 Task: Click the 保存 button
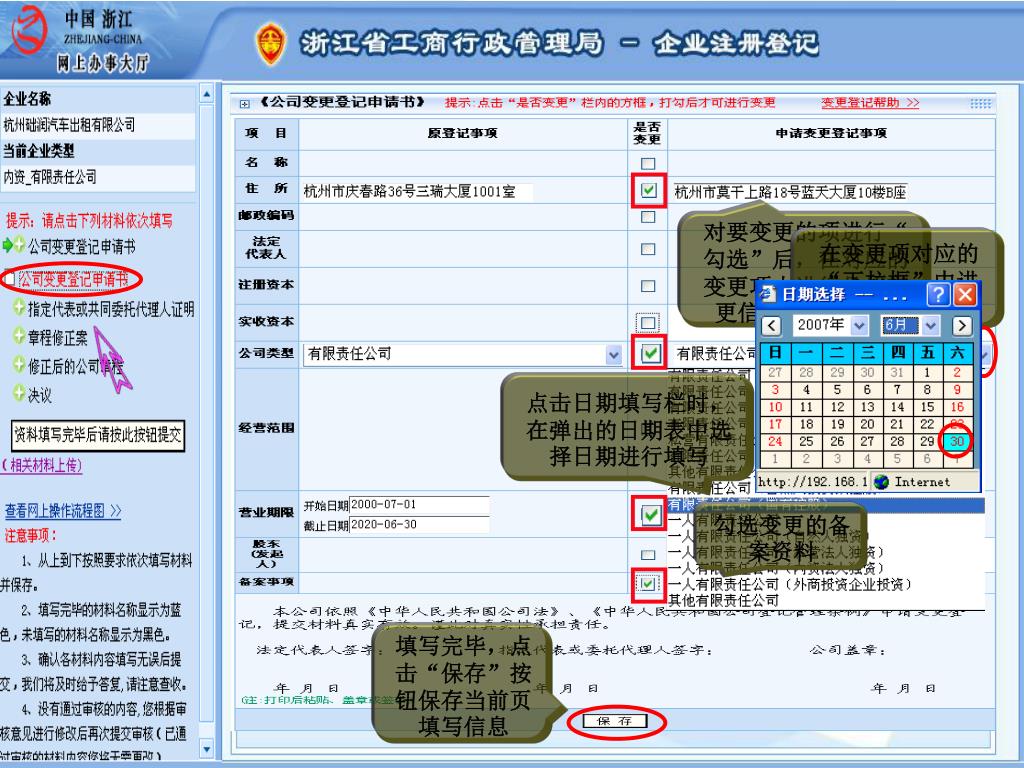[615, 721]
